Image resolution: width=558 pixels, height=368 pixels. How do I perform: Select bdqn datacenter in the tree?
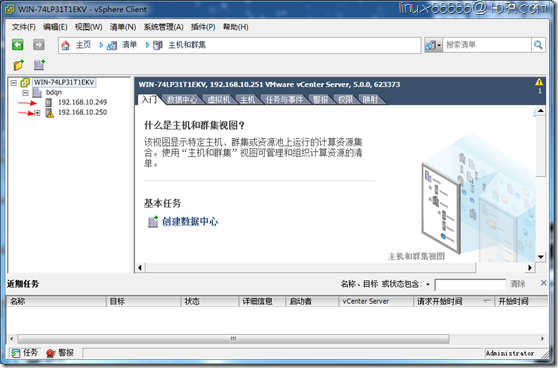[x=54, y=93]
